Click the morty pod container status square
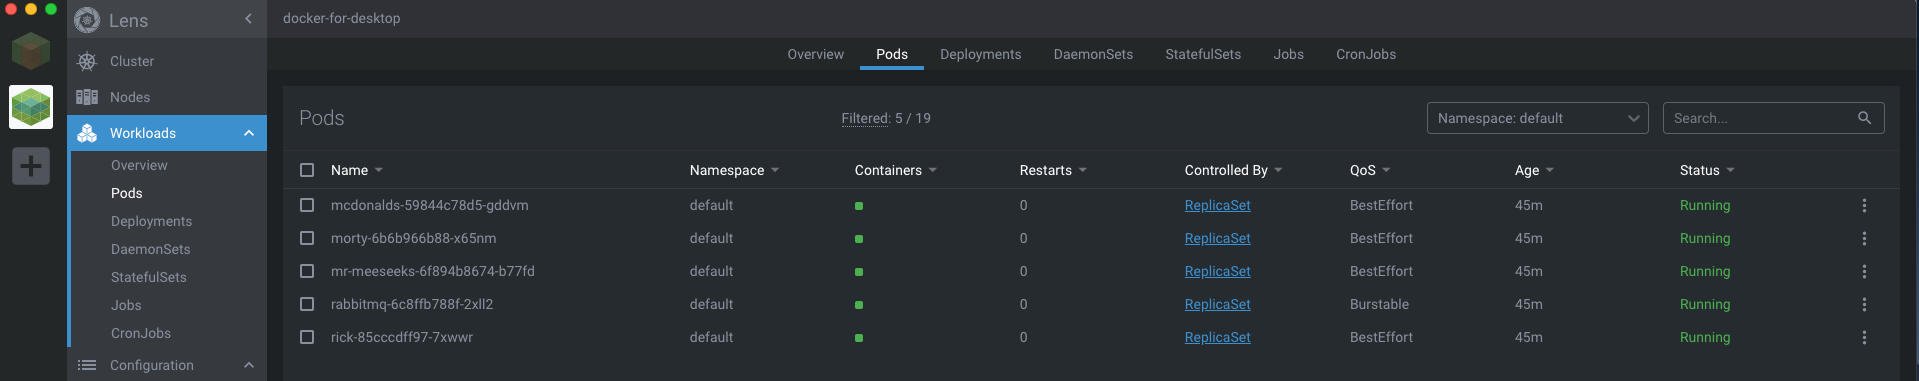The height and width of the screenshot is (381, 1919). point(859,239)
